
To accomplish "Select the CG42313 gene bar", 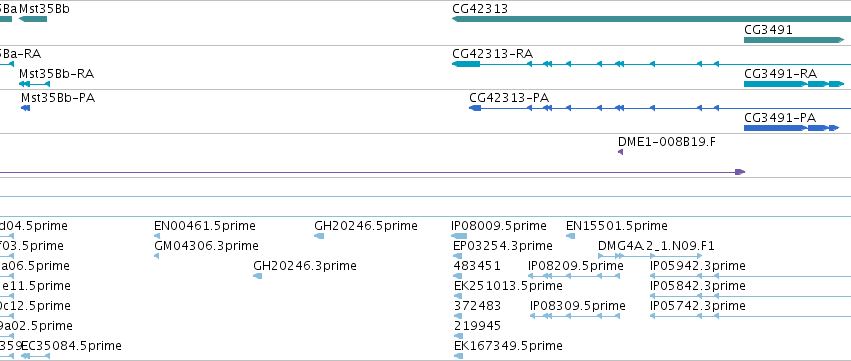I will coord(651,19).
